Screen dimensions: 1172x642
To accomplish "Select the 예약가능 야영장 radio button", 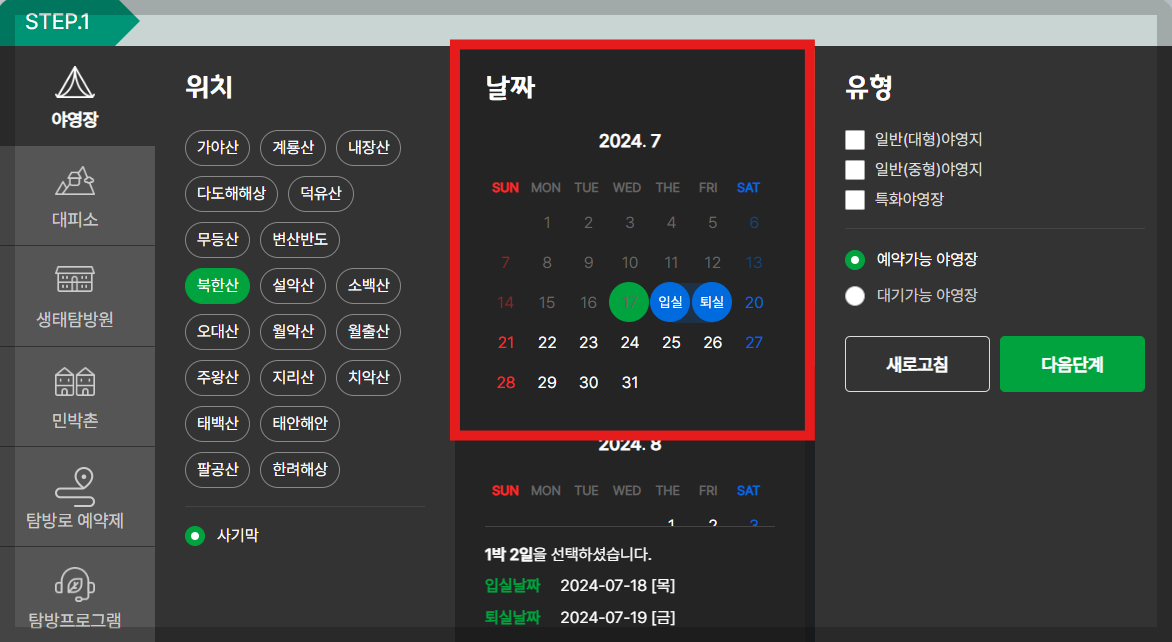I will point(855,259).
